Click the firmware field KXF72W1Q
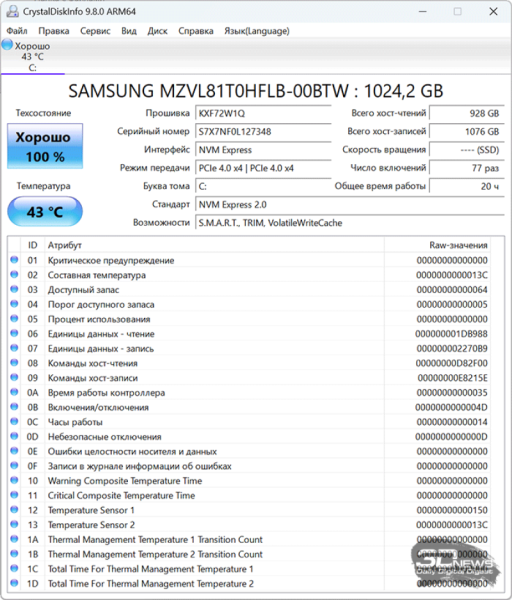This screenshot has width=512, height=600. 263,113
